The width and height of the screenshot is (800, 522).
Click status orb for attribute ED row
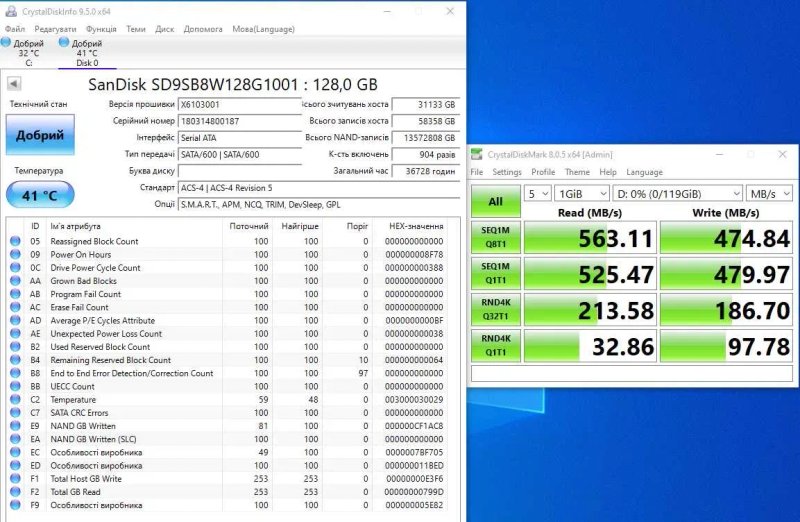point(15,465)
